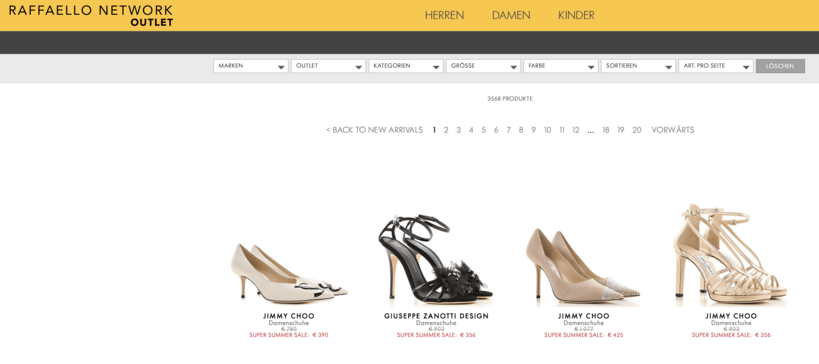819x364 pixels.
Task: Expand the KATEGORIEN dropdown filter
Action: point(406,66)
